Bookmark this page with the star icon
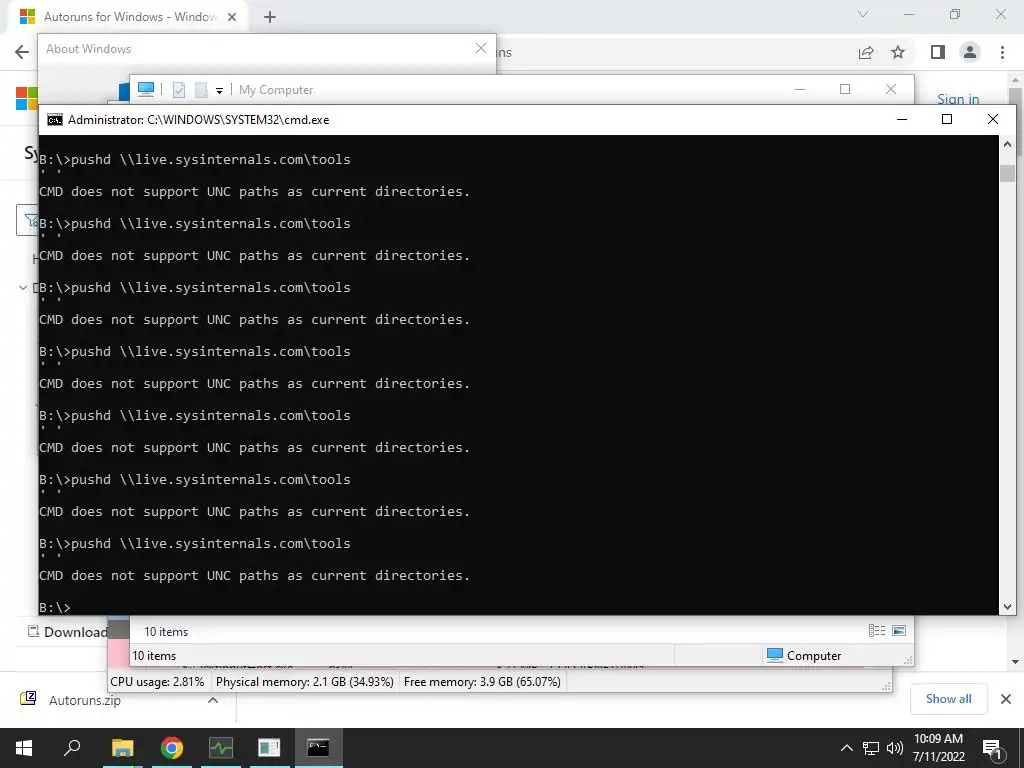This screenshot has width=1024, height=768. (898, 52)
